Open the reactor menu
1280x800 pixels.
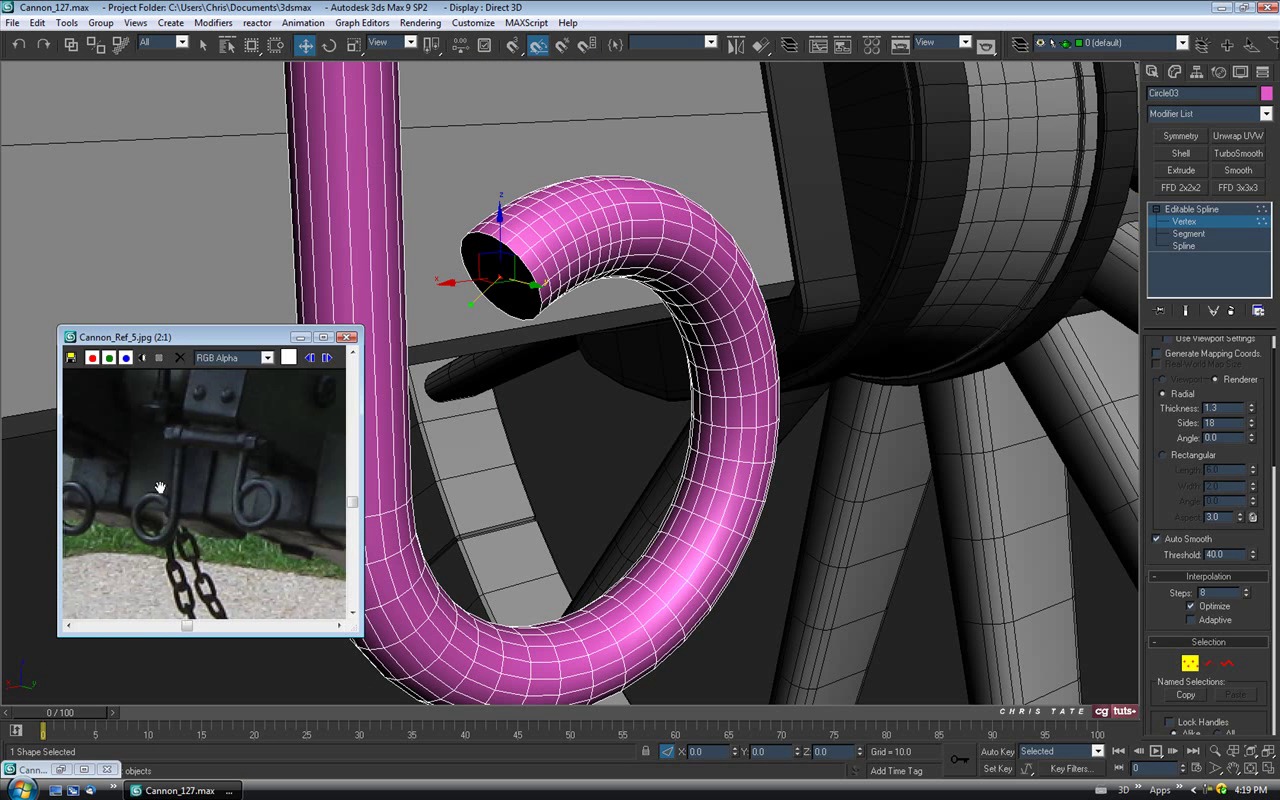tap(257, 22)
